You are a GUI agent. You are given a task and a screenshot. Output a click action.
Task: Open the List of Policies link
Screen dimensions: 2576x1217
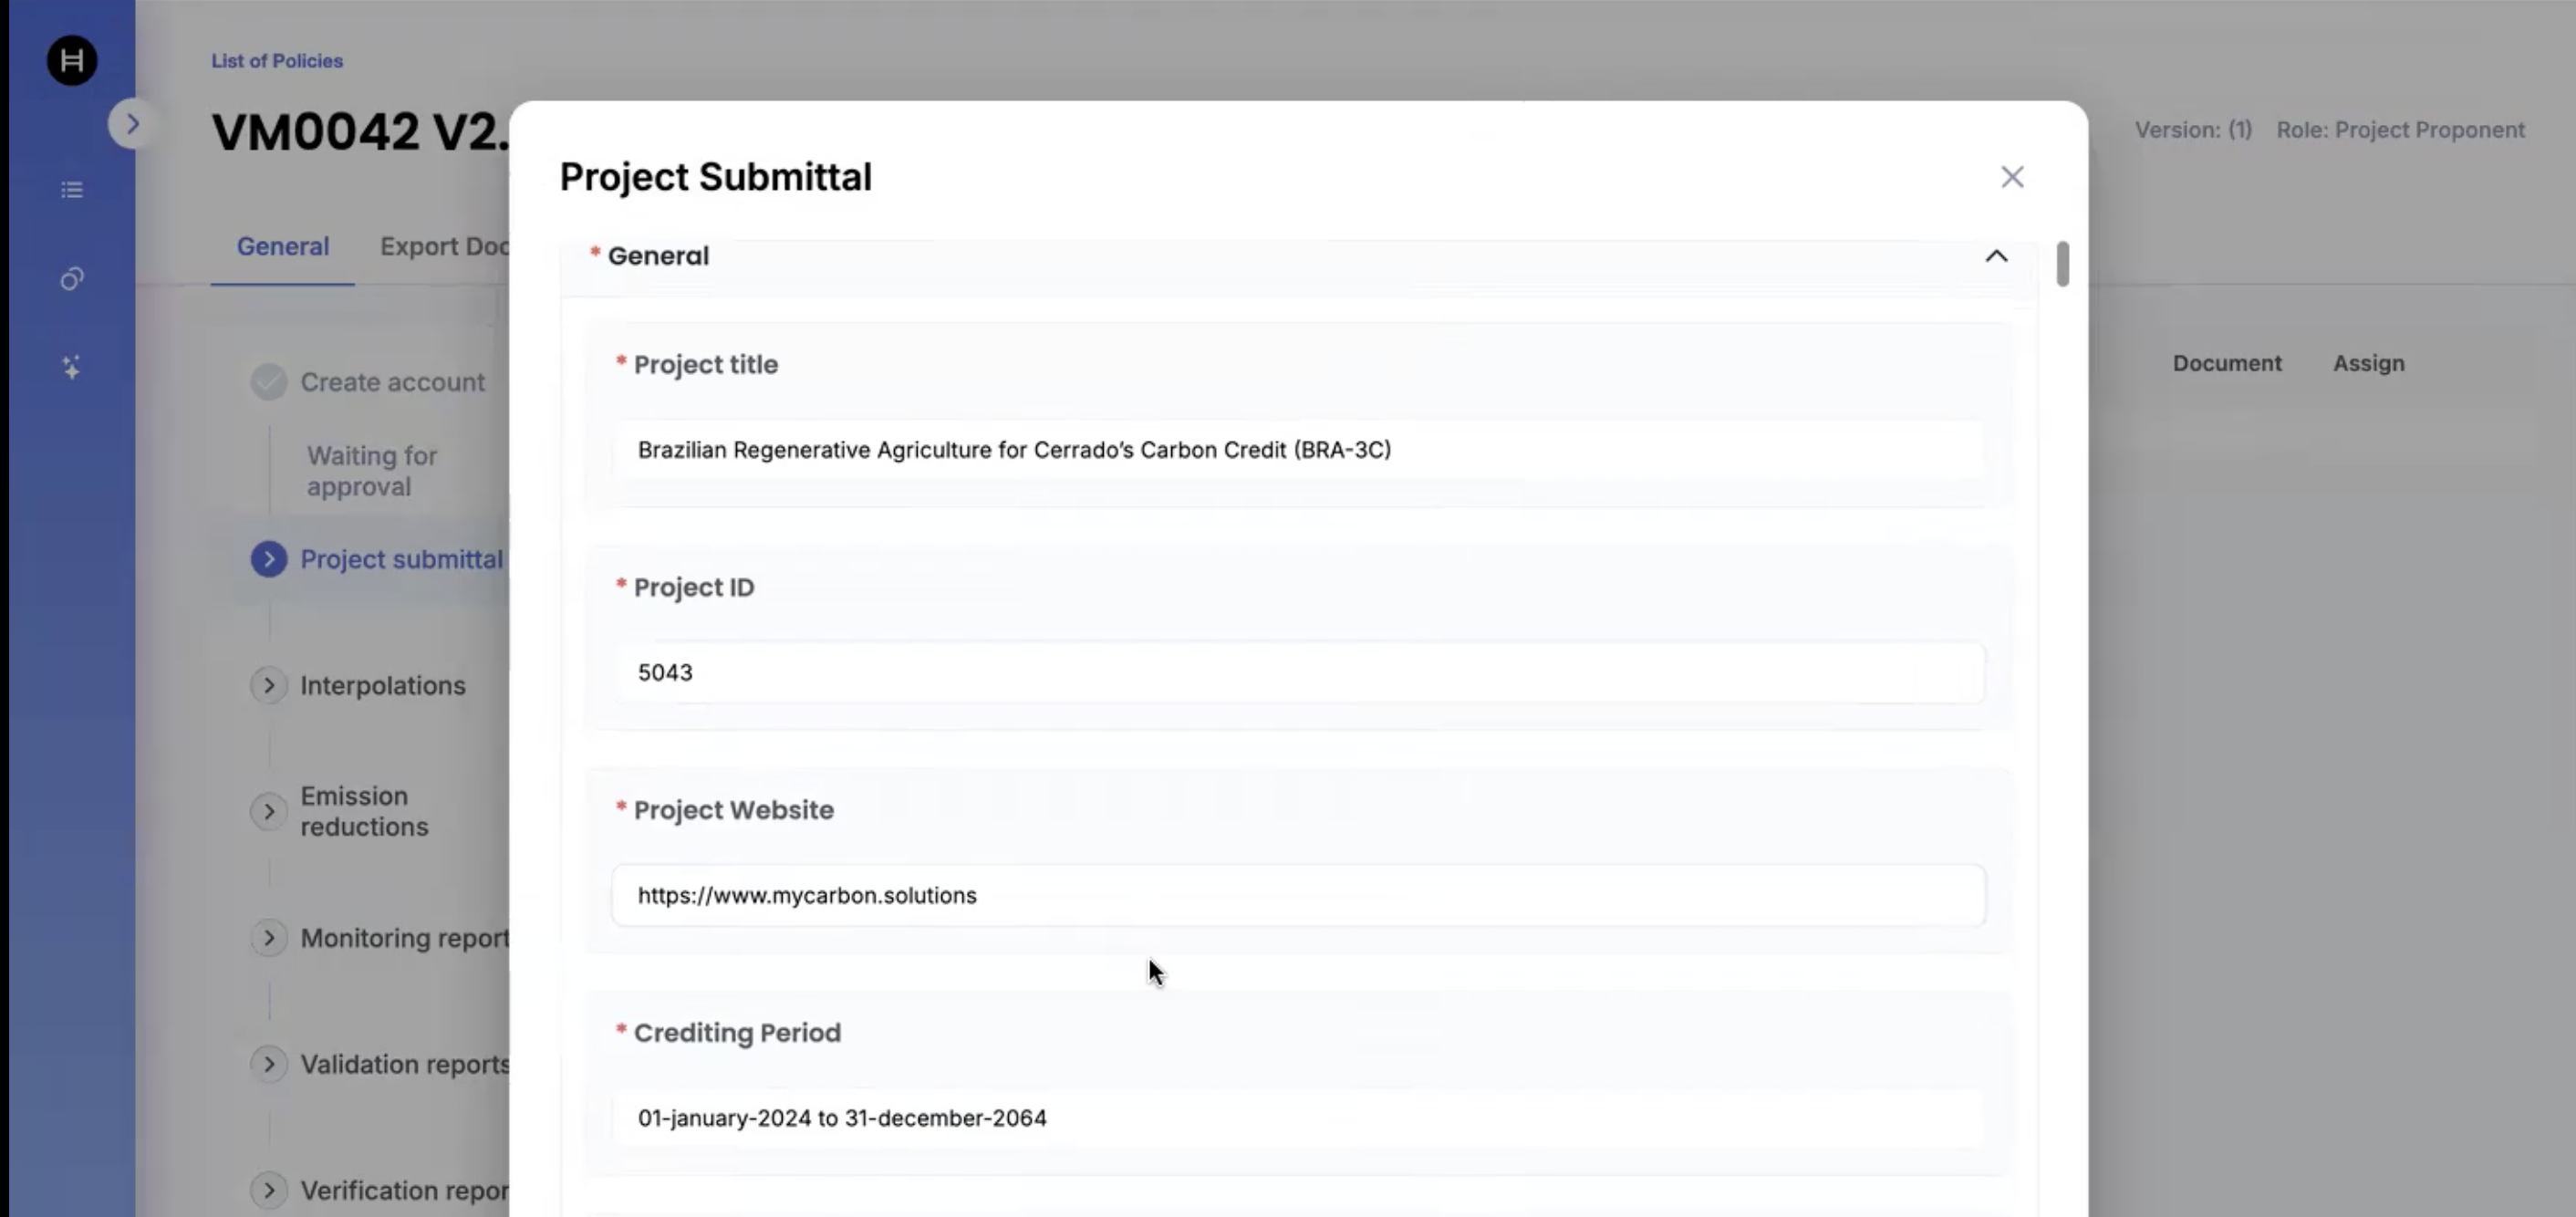[277, 61]
